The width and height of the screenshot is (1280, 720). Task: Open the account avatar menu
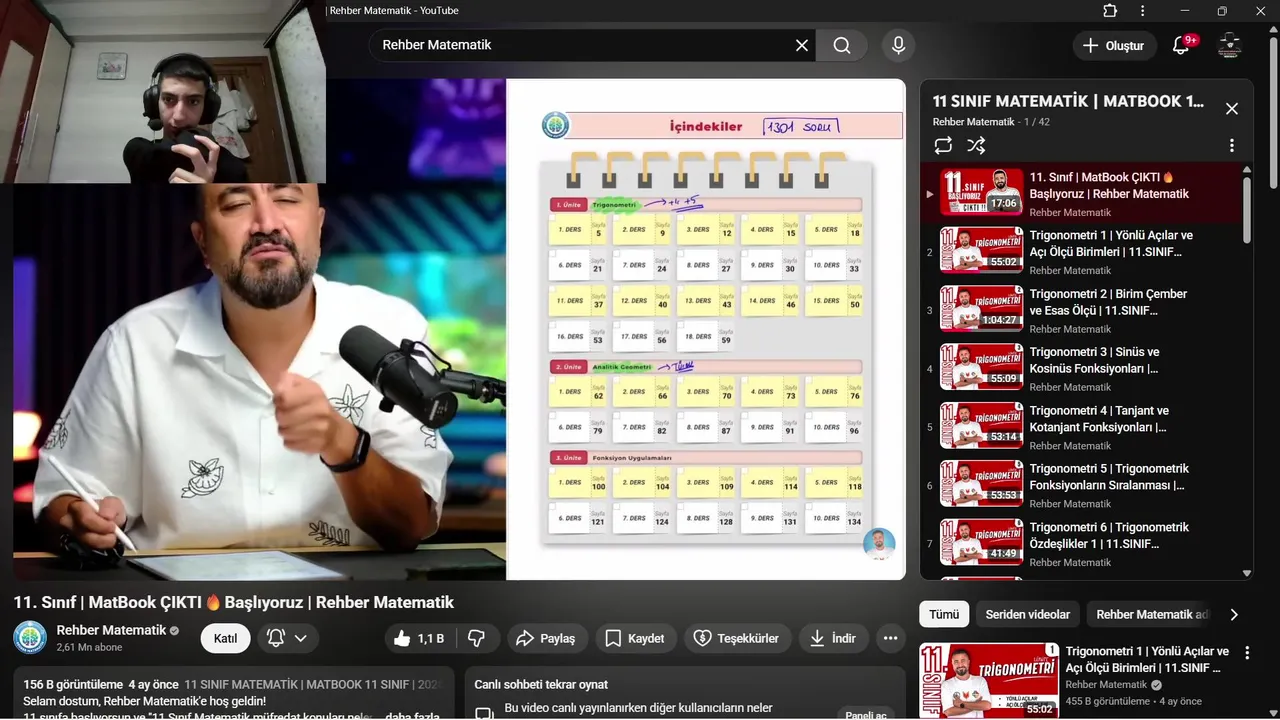(1230, 45)
